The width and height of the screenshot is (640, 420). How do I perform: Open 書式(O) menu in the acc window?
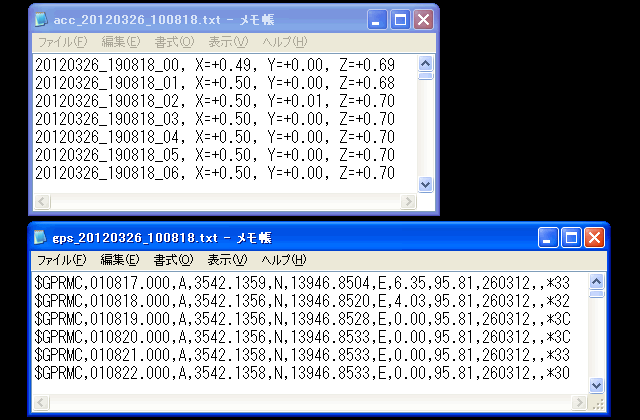(174, 42)
